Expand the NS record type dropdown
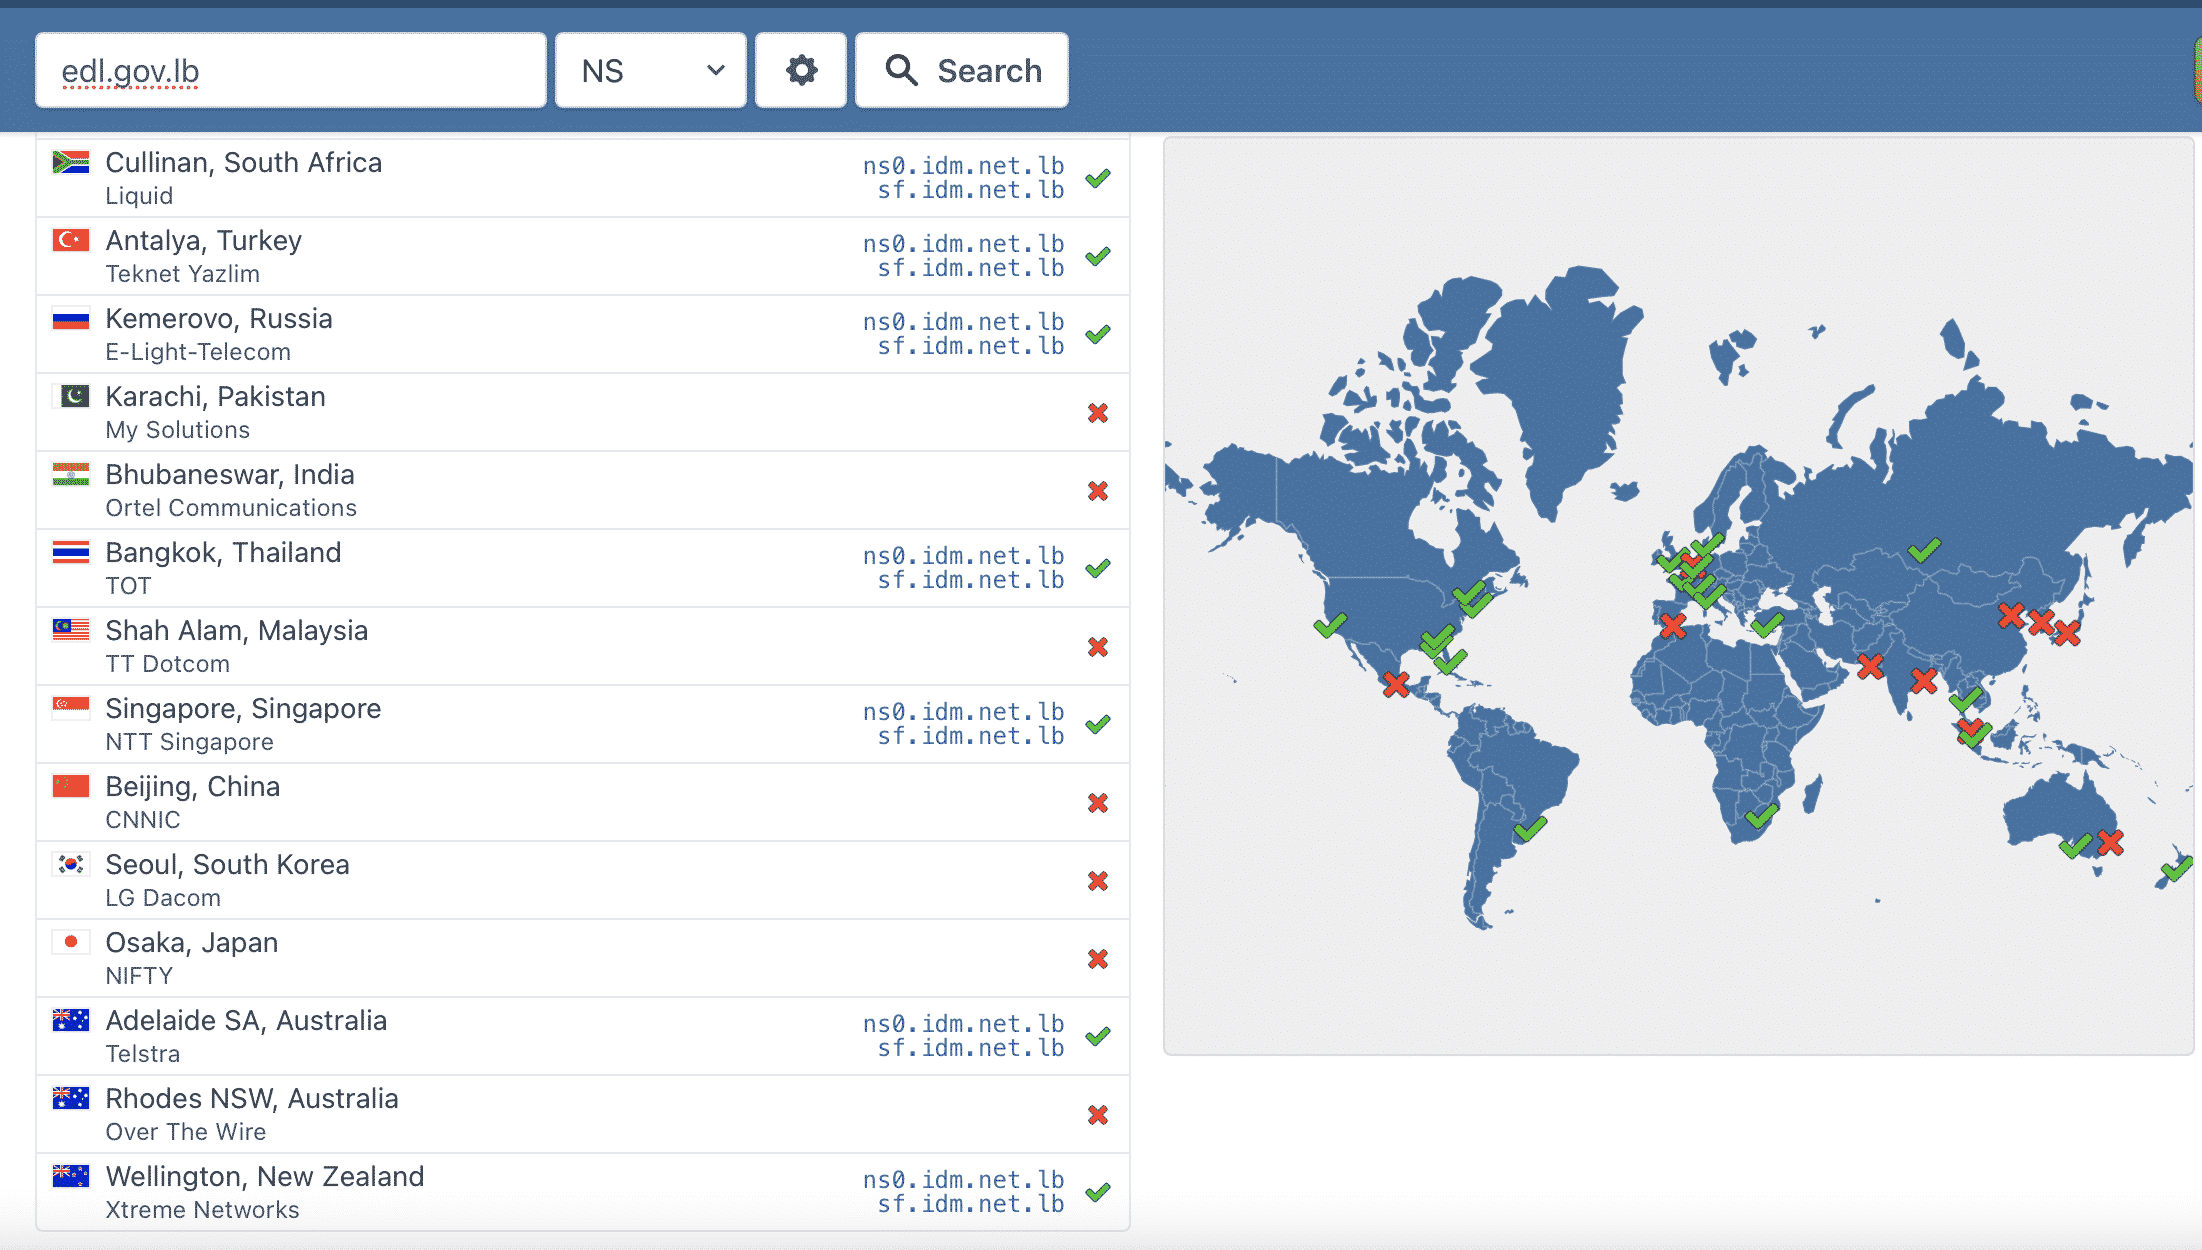 (651, 70)
